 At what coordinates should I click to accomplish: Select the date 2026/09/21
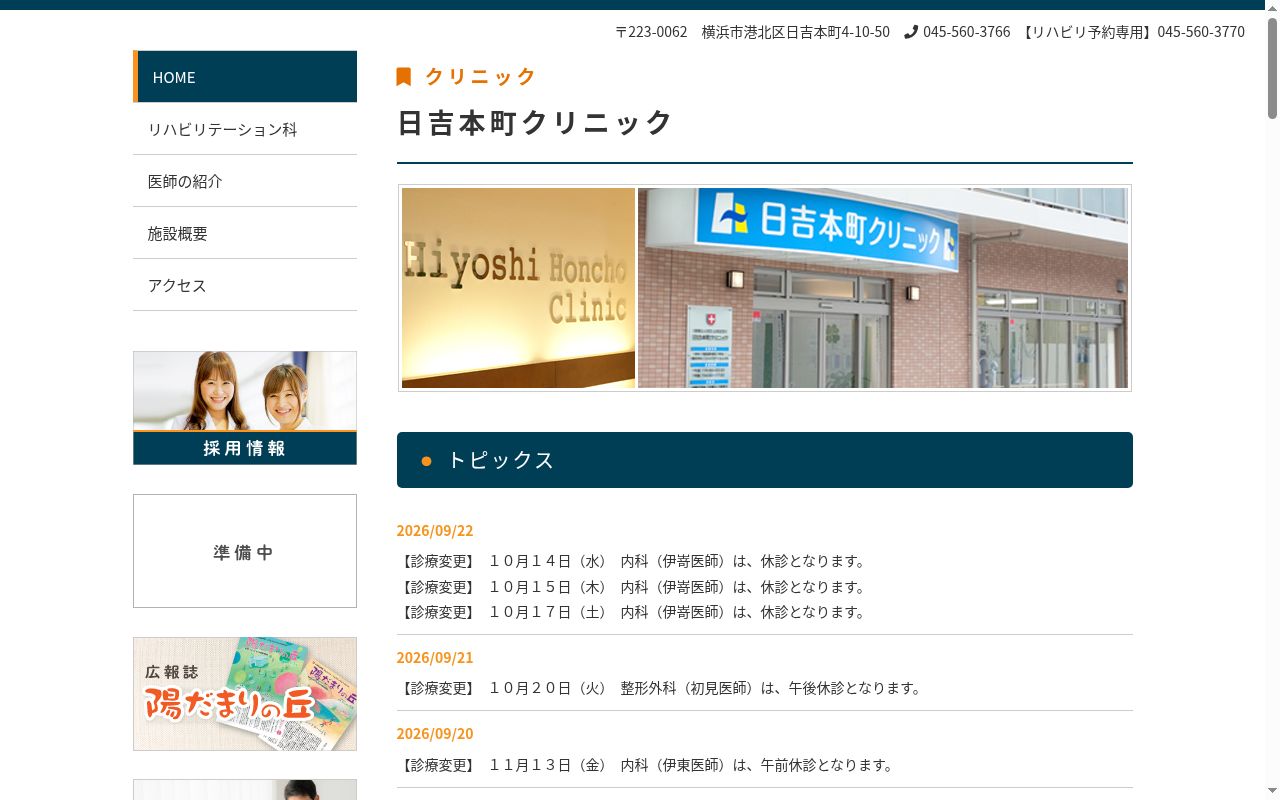click(x=435, y=657)
